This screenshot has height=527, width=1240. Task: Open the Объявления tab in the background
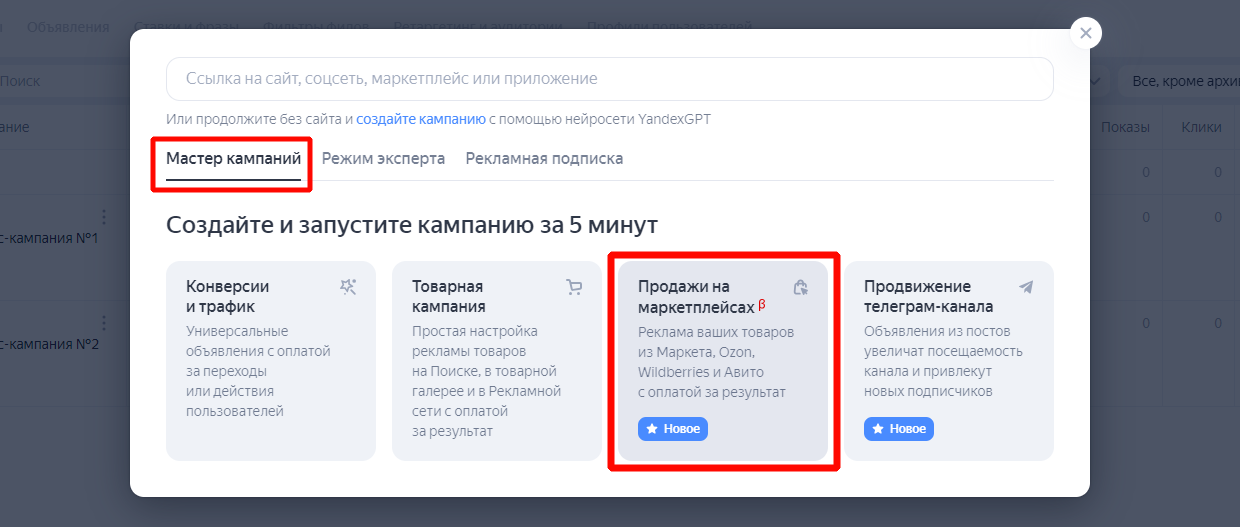(68, 27)
